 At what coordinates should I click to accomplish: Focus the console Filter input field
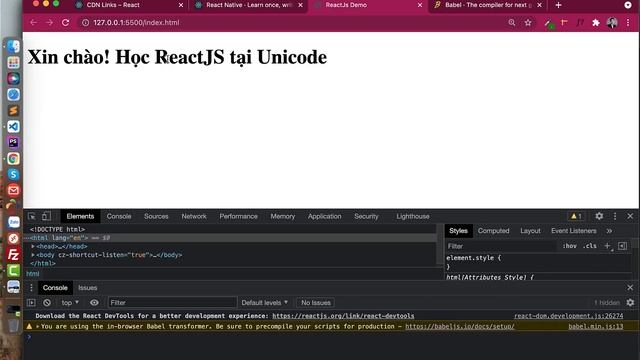pos(172,302)
